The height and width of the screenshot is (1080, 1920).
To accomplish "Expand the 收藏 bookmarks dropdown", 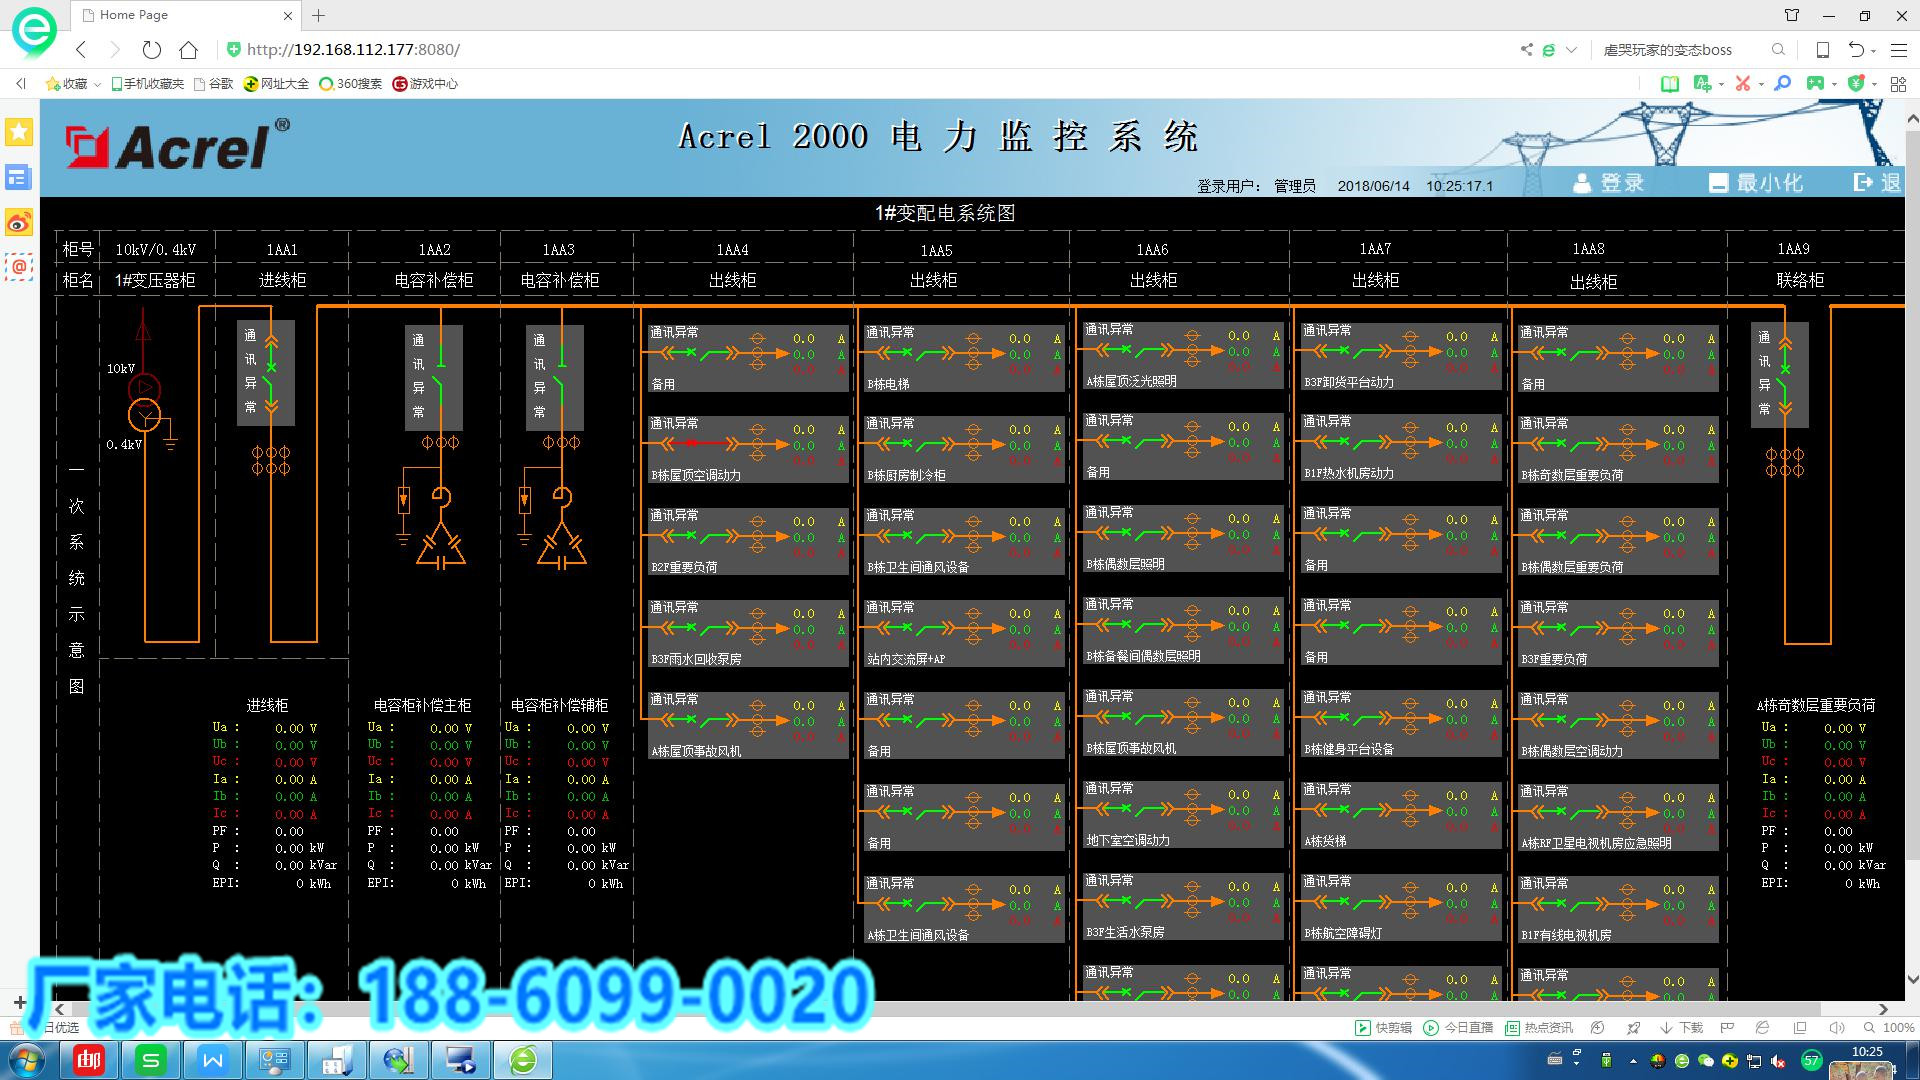I will [97, 84].
